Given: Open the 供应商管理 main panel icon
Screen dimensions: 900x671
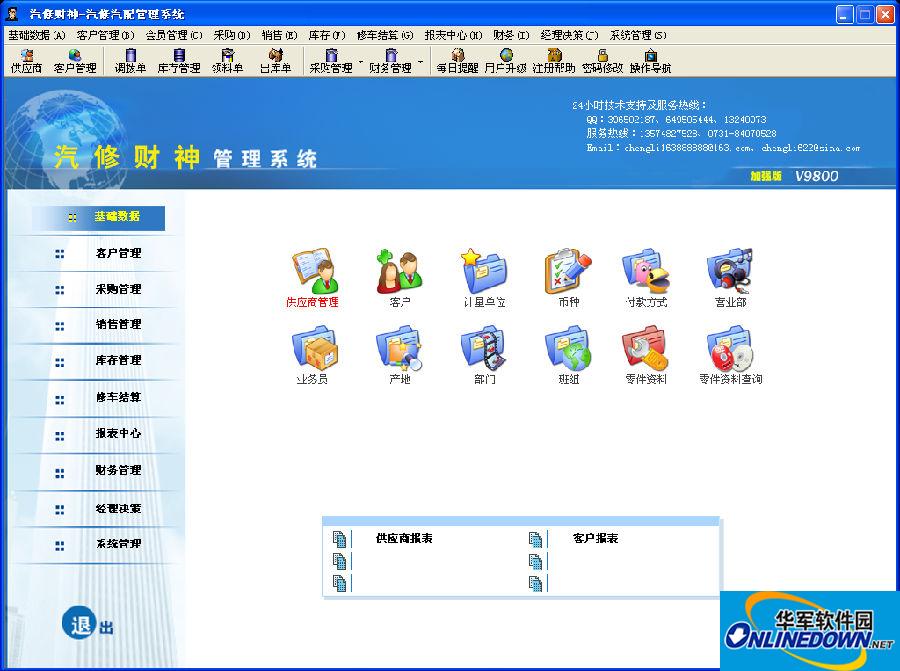Looking at the screenshot, I should (313, 278).
